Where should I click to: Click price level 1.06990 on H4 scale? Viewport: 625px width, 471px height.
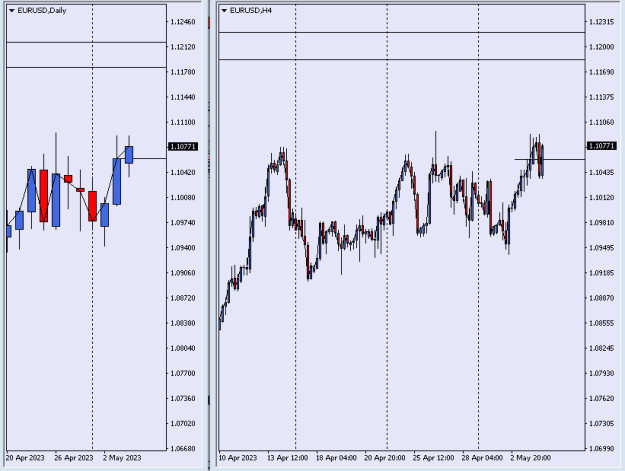click(601, 449)
